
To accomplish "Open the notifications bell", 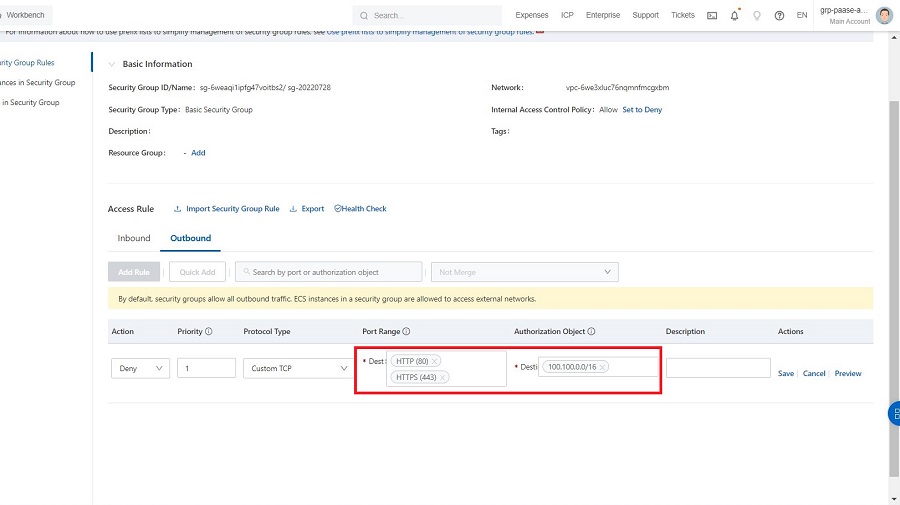I will click(735, 15).
